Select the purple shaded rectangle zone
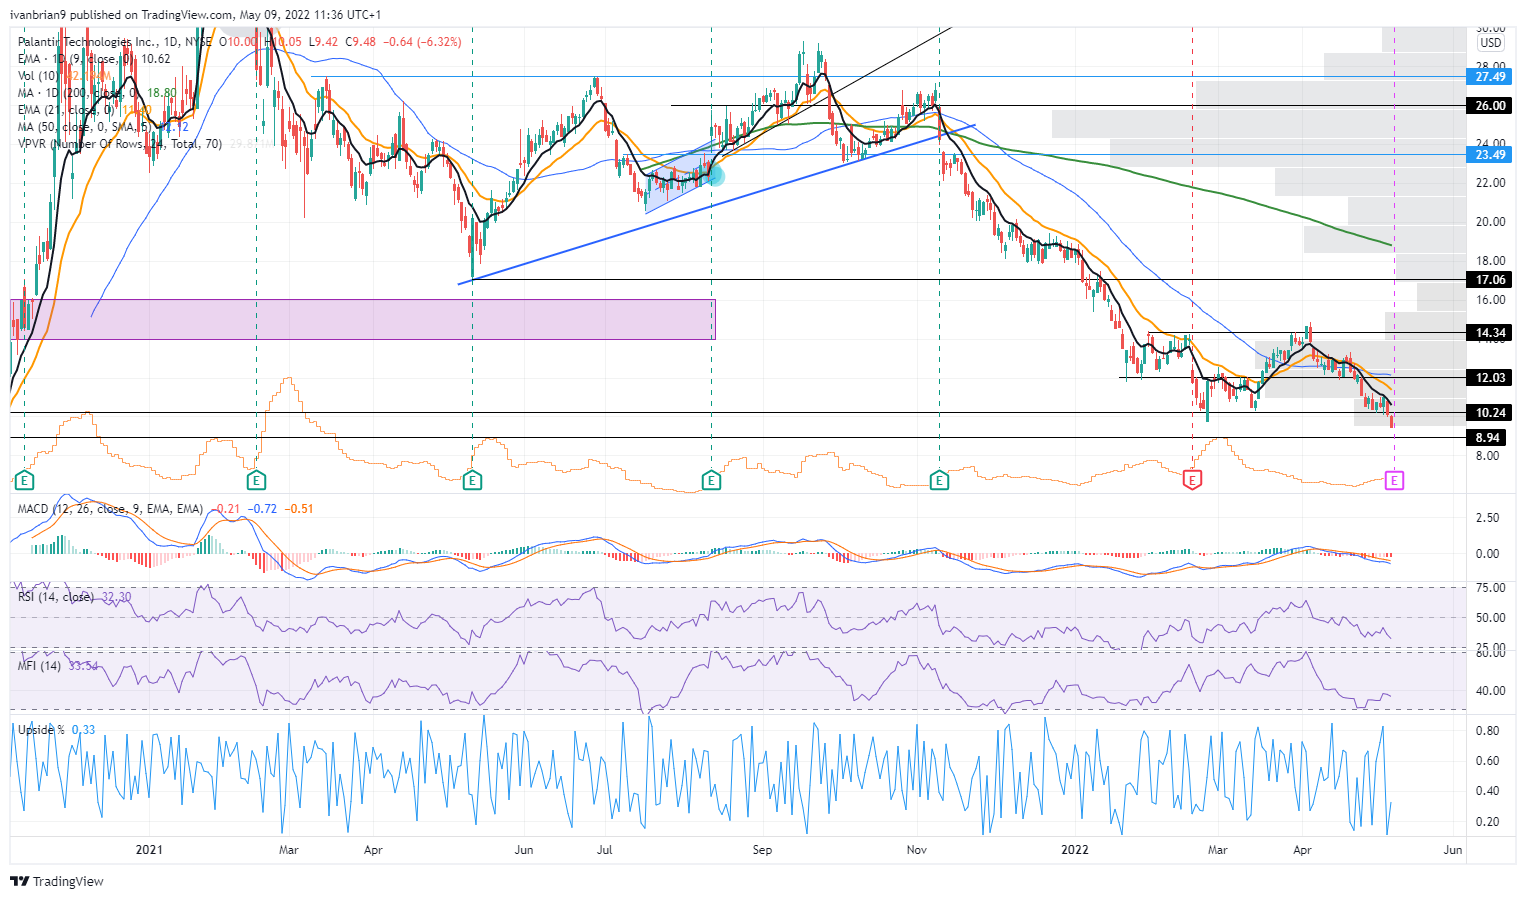1526x899 pixels. point(363,319)
